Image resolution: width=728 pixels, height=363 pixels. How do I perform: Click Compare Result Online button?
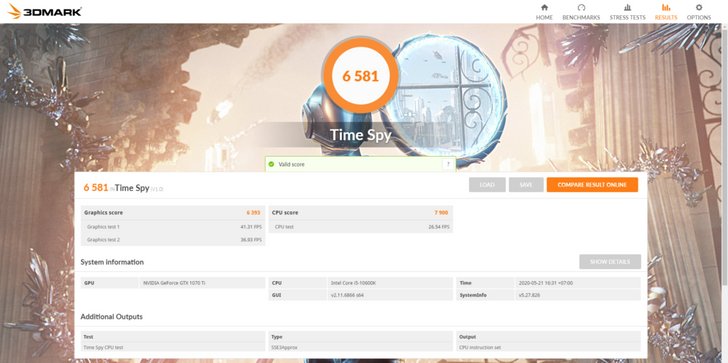(592, 185)
